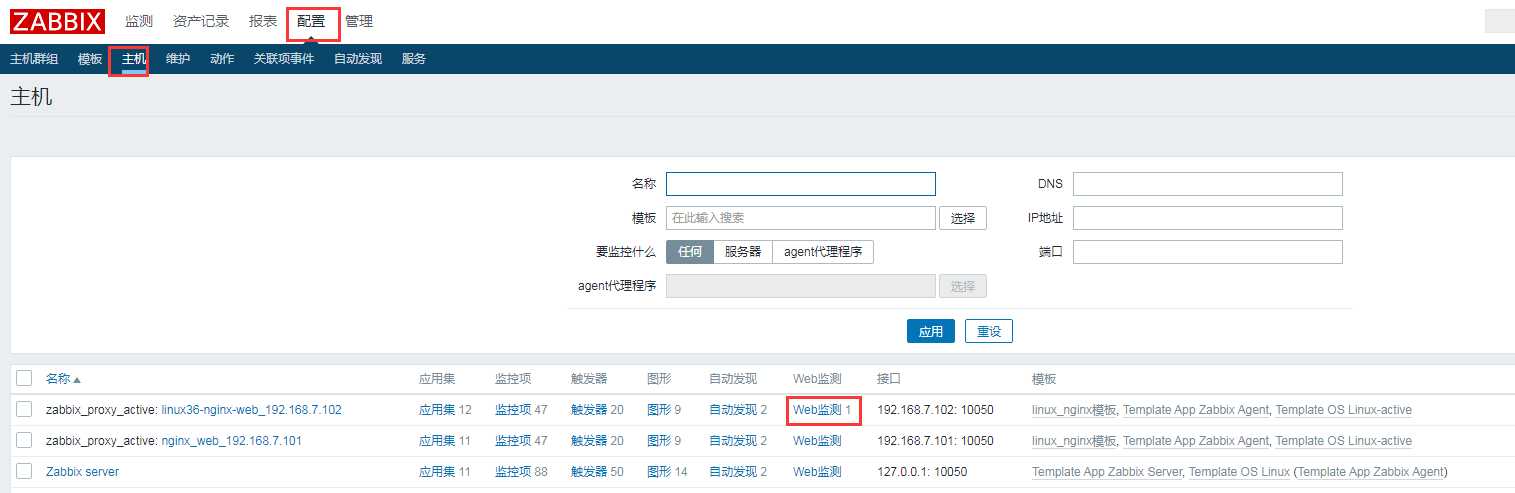
Task: Open 监控项 47 for nginx_web_192.168.7.101
Action: tap(513, 441)
